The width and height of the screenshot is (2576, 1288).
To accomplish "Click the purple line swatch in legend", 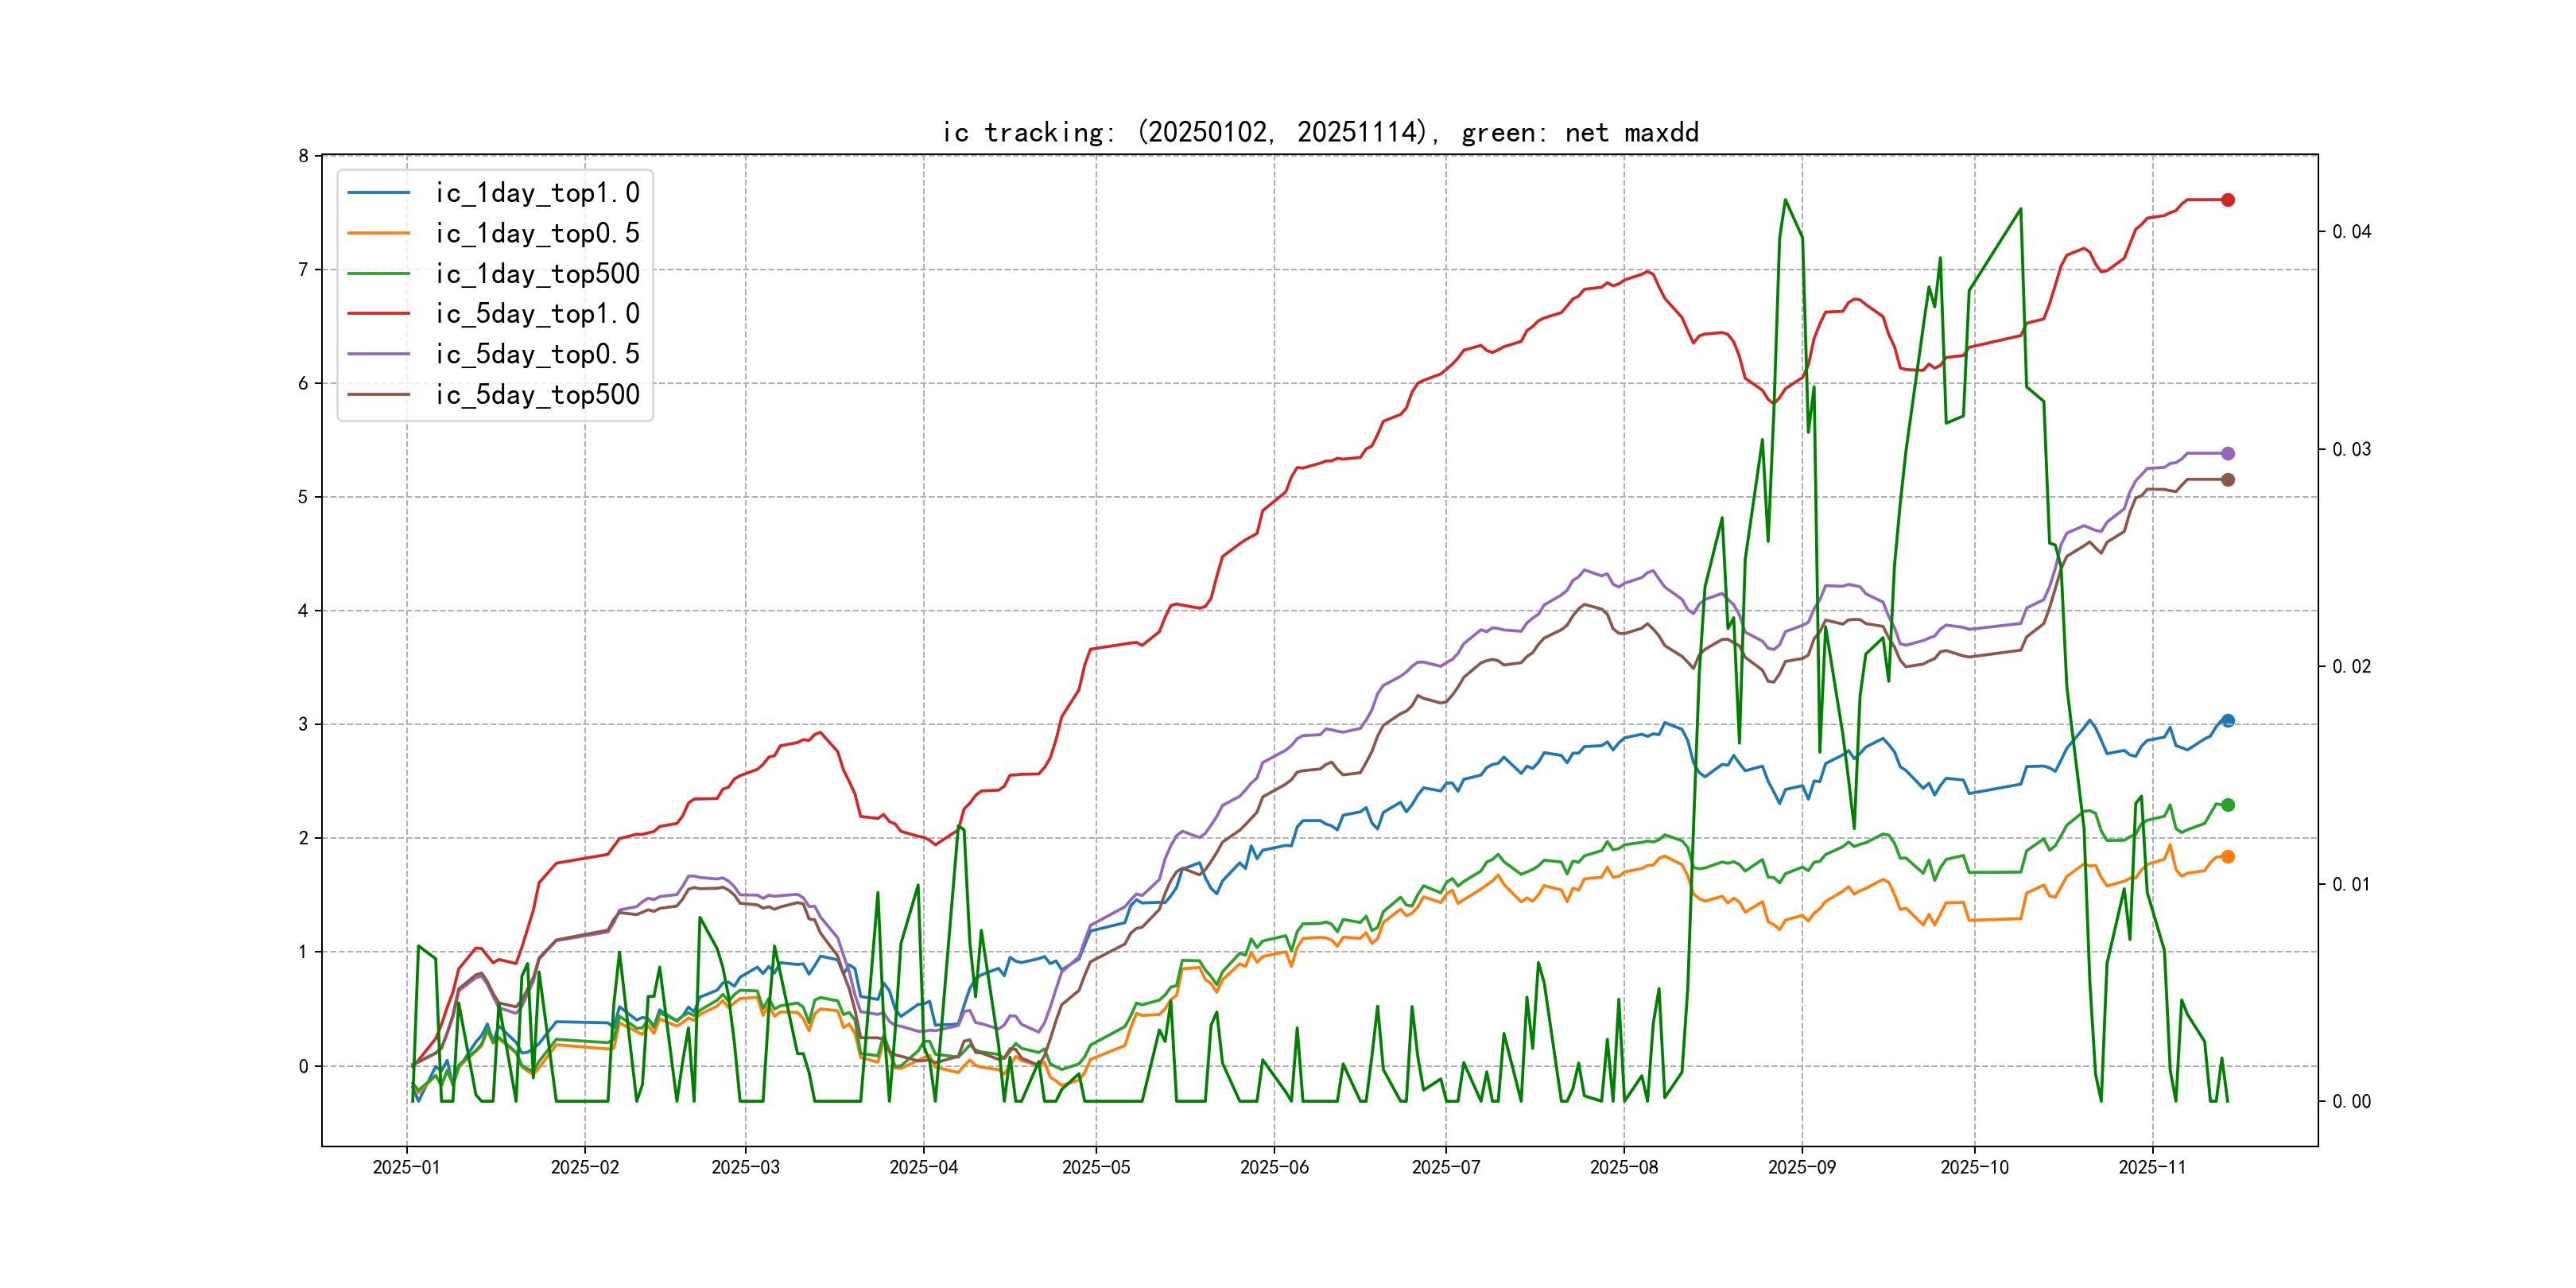I will point(379,354).
